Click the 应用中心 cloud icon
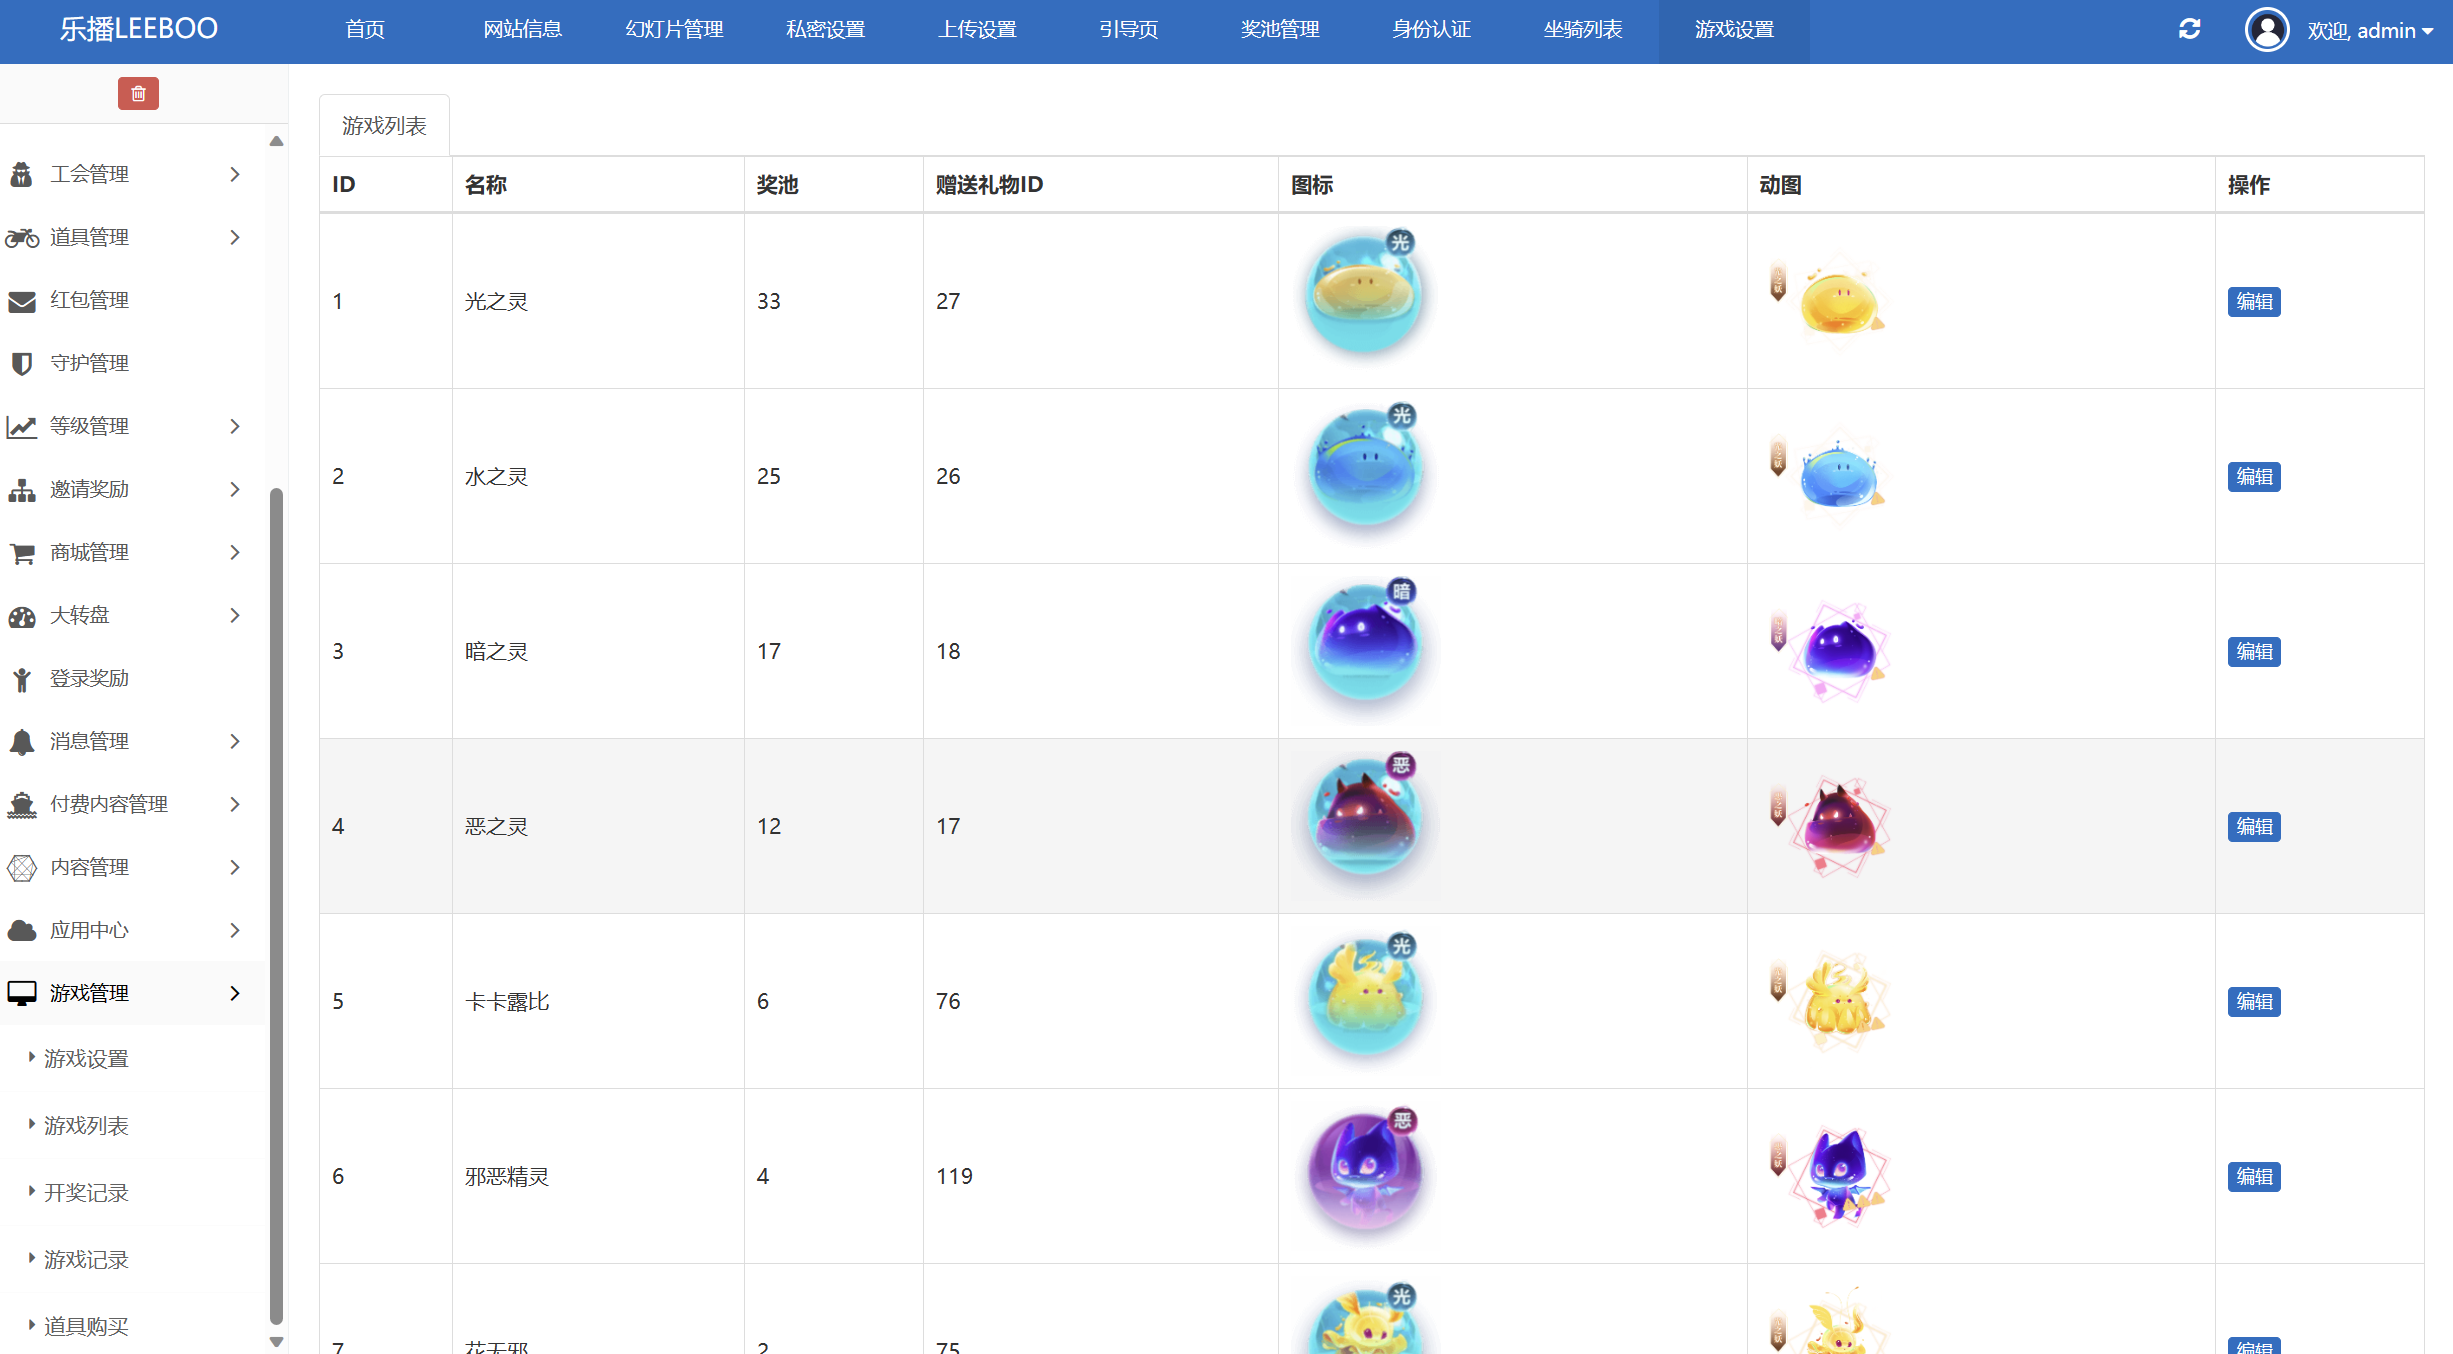The image size is (2453, 1354). coord(22,931)
